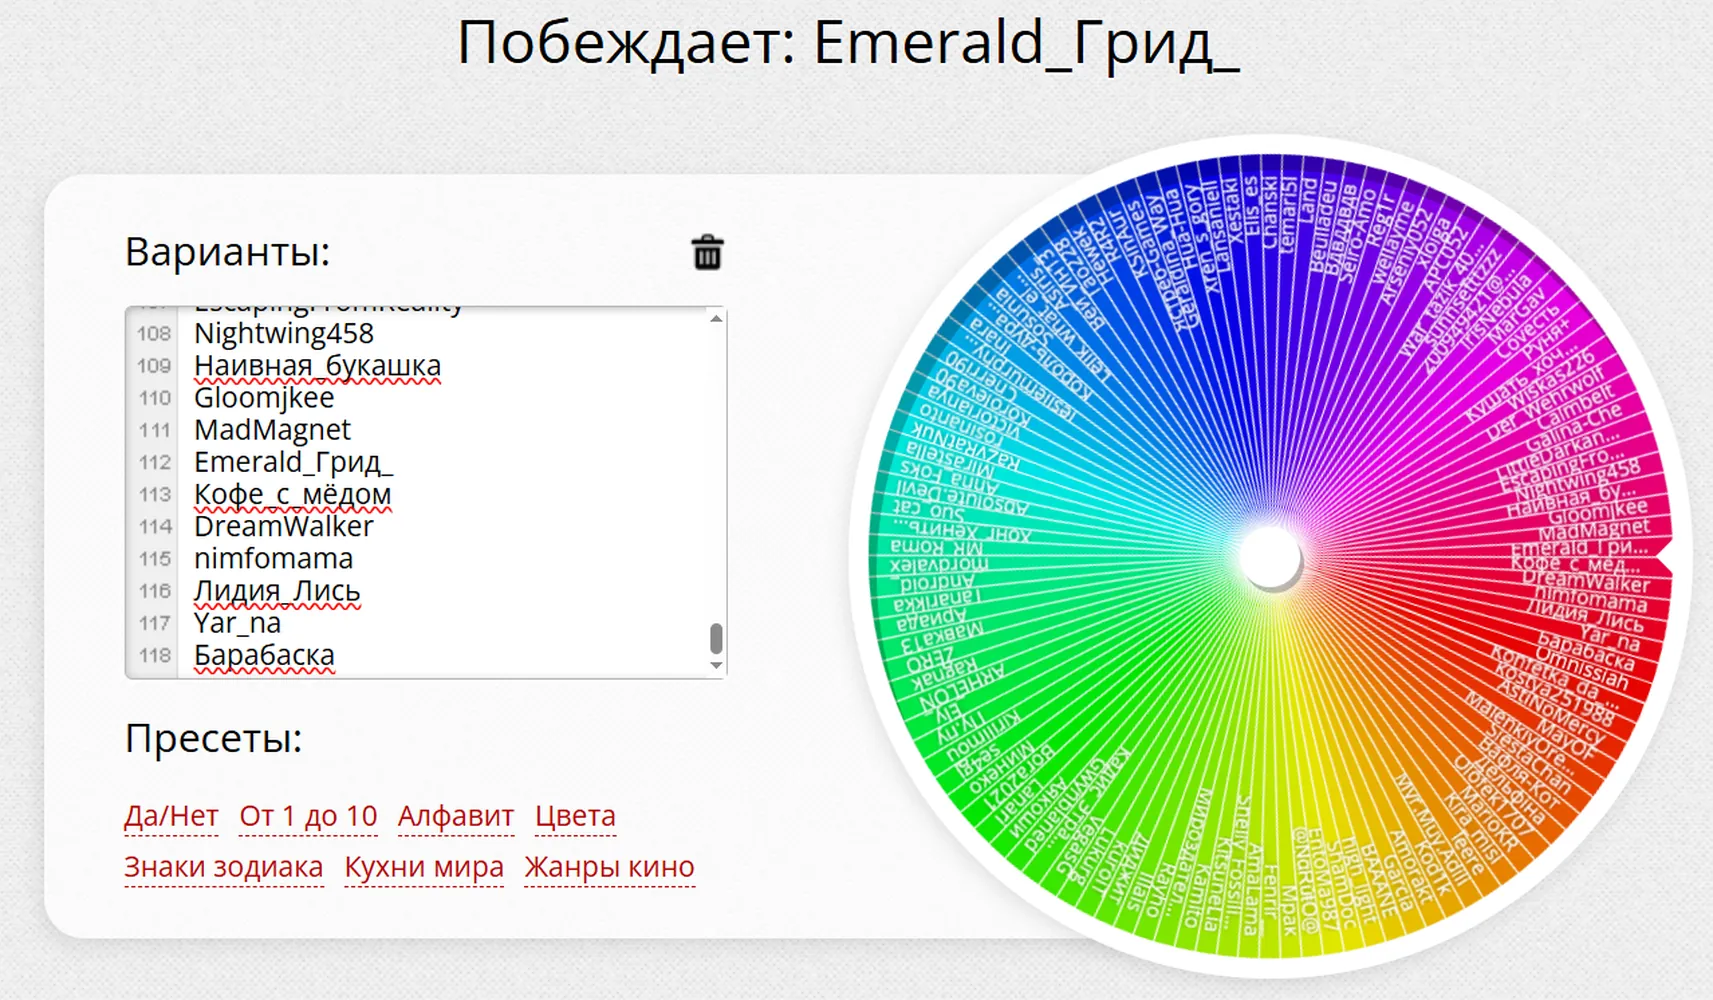The height and width of the screenshot is (1000, 1713).
Task: Click the Nightwing458 line in variants
Action: 284,333
